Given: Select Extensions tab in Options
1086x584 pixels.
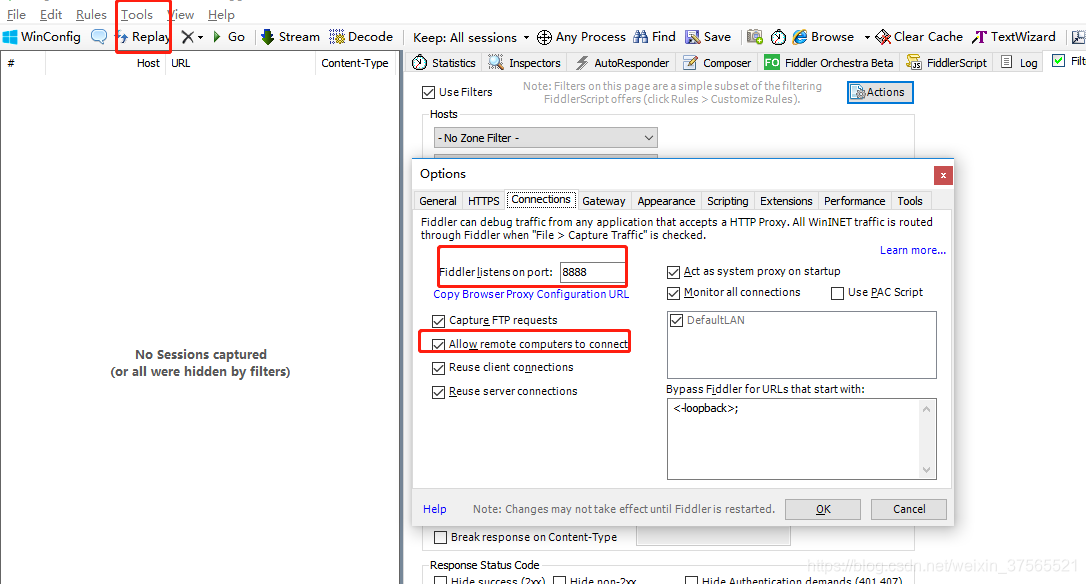Looking at the screenshot, I should pyautogui.click(x=786, y=201).
